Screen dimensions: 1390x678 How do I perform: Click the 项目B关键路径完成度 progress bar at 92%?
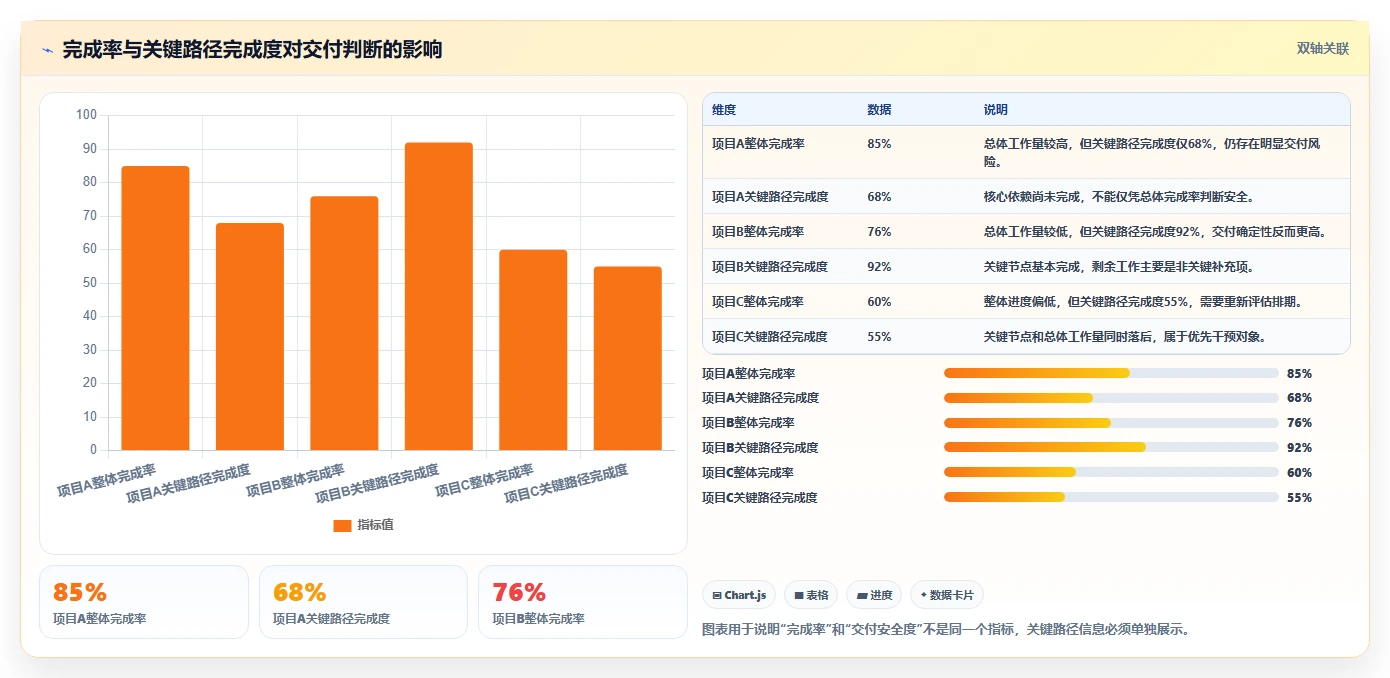[1111, 448]
